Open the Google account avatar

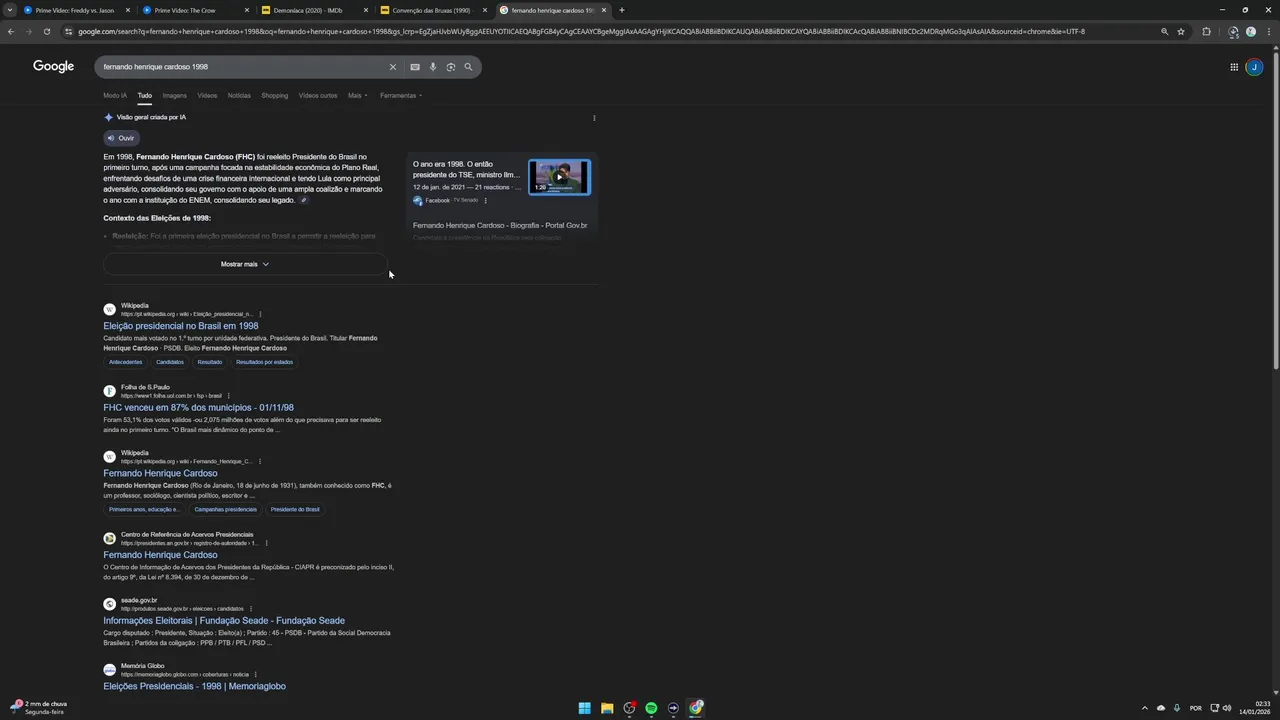tap(1254, 67)
